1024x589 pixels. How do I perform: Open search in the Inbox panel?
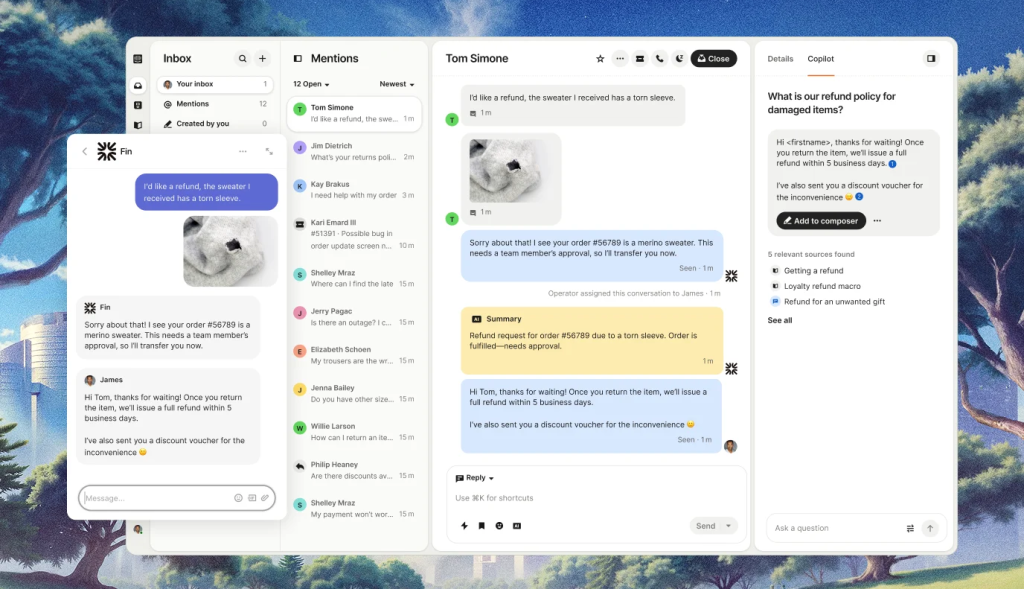pyautogui.click(x=241, y=59)
